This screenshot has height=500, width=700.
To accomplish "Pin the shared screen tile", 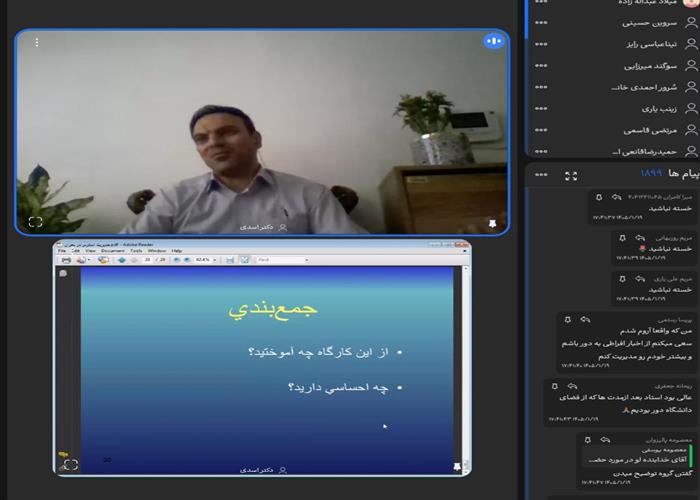I will [457, 467].
